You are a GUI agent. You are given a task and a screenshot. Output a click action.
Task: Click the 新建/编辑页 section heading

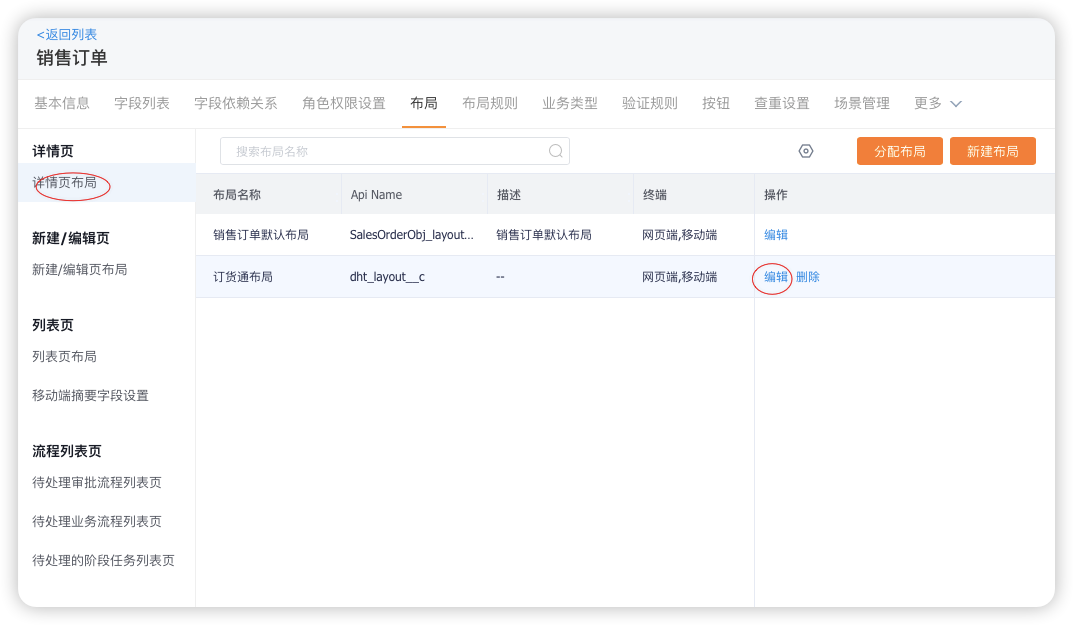point(70,238)
